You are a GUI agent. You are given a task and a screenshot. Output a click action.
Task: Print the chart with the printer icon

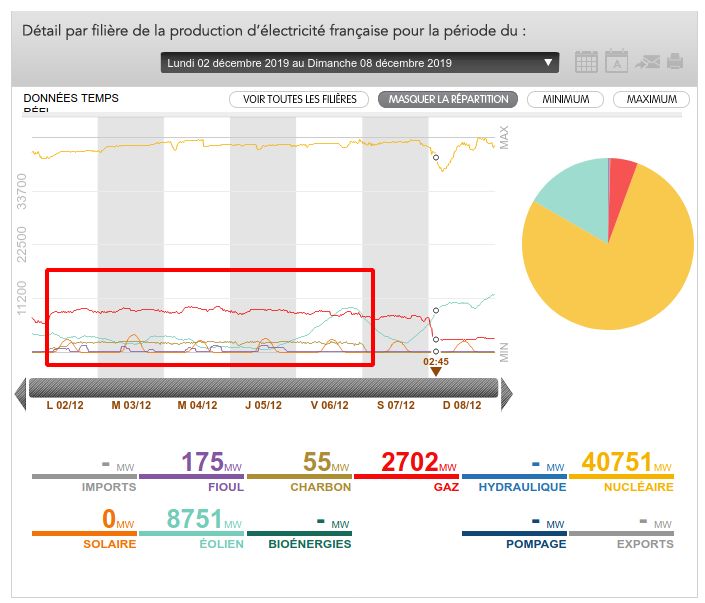pos(676,62)
